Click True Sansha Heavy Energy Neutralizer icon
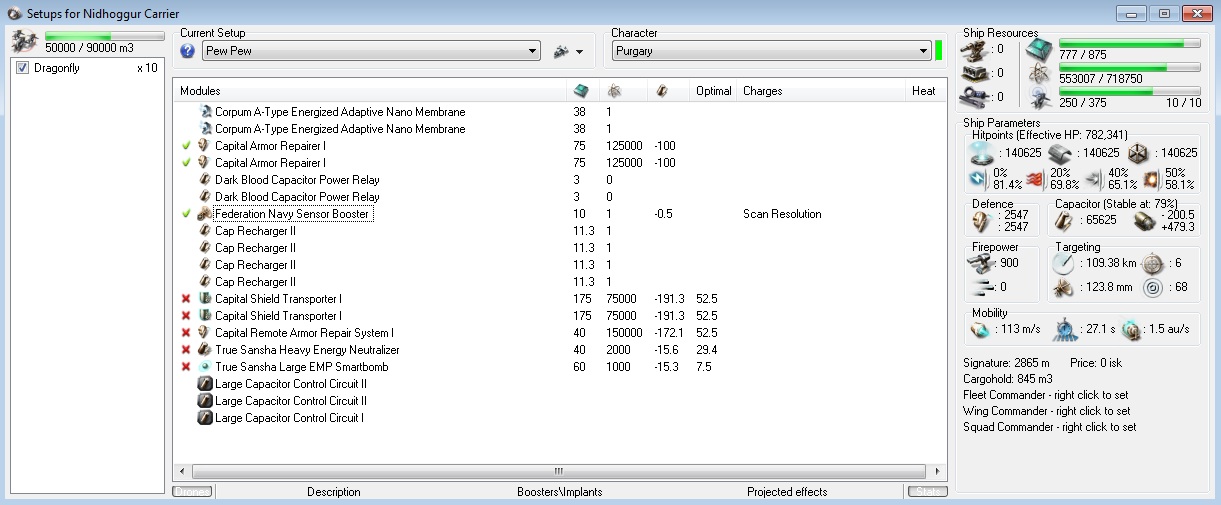 pos(205,350)
